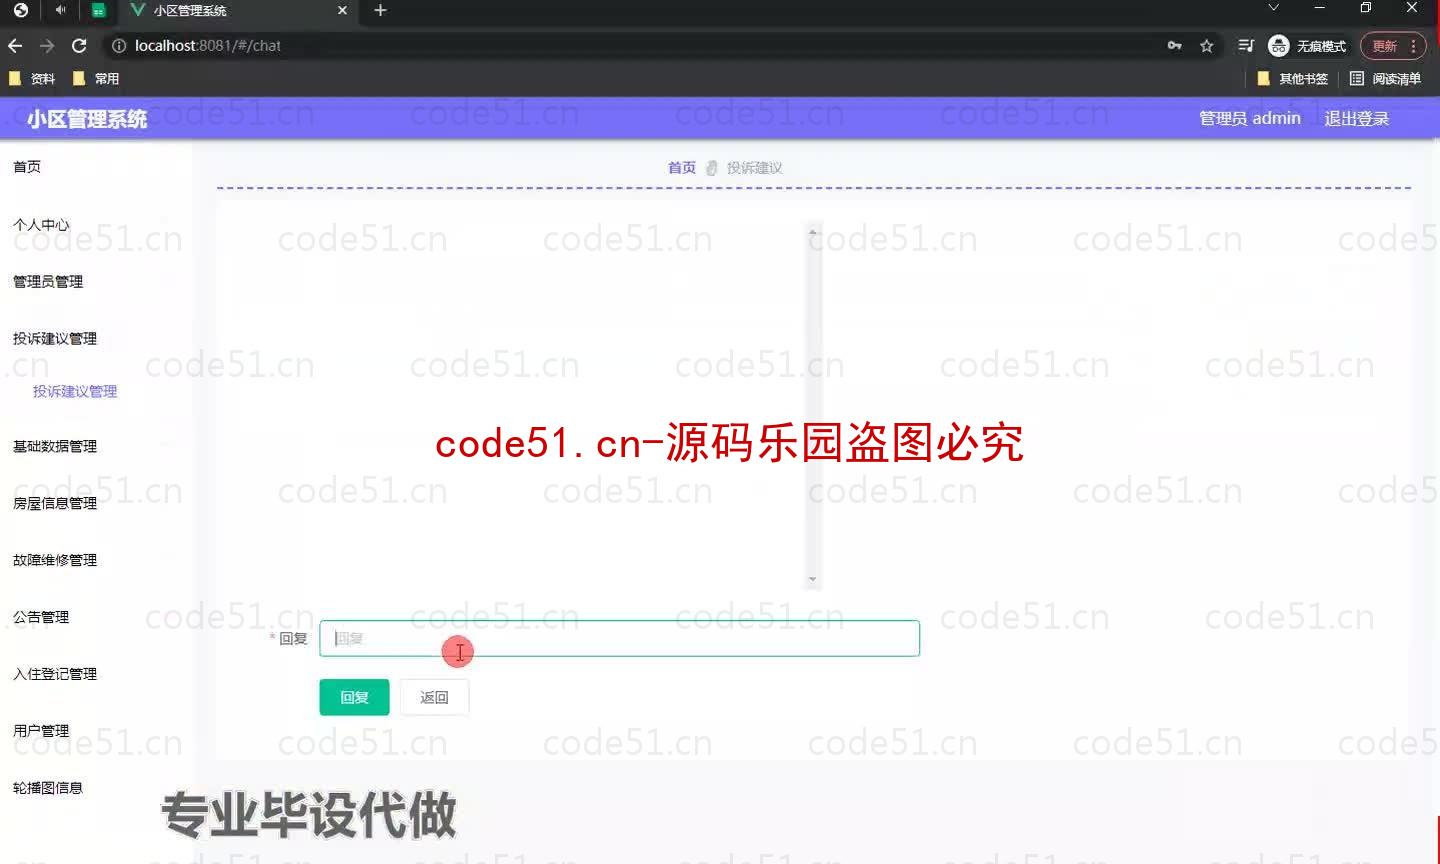Open 阅读清单 reading list
This screenshot has height=864, width=1440.
(1385, 79)
